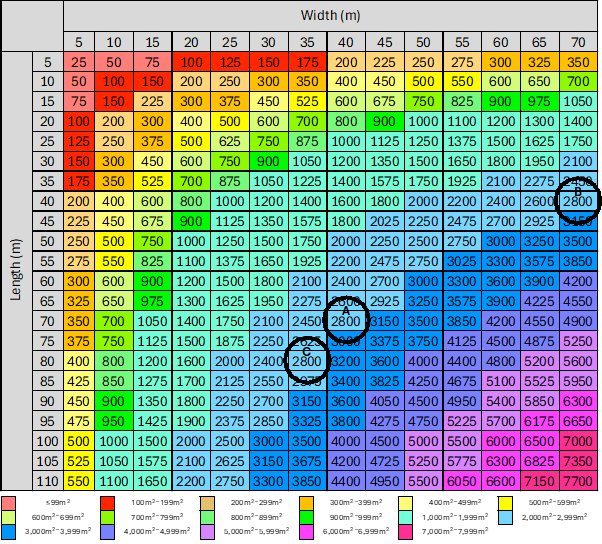The height and width of the screenshot is (544, 602).
Task: Click the cell showing 5100
Action: [x=501, y=381]
